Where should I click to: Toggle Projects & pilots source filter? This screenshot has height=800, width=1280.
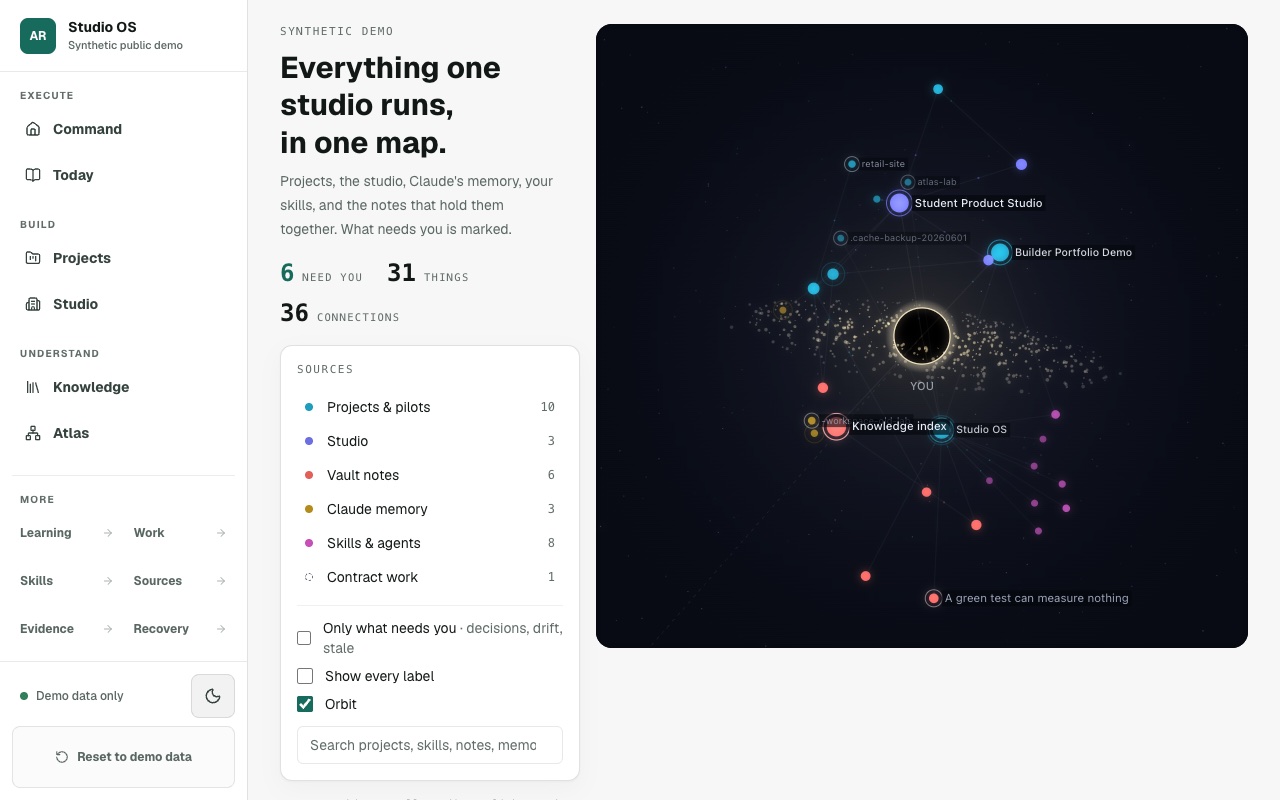click(x=430, y=407)
